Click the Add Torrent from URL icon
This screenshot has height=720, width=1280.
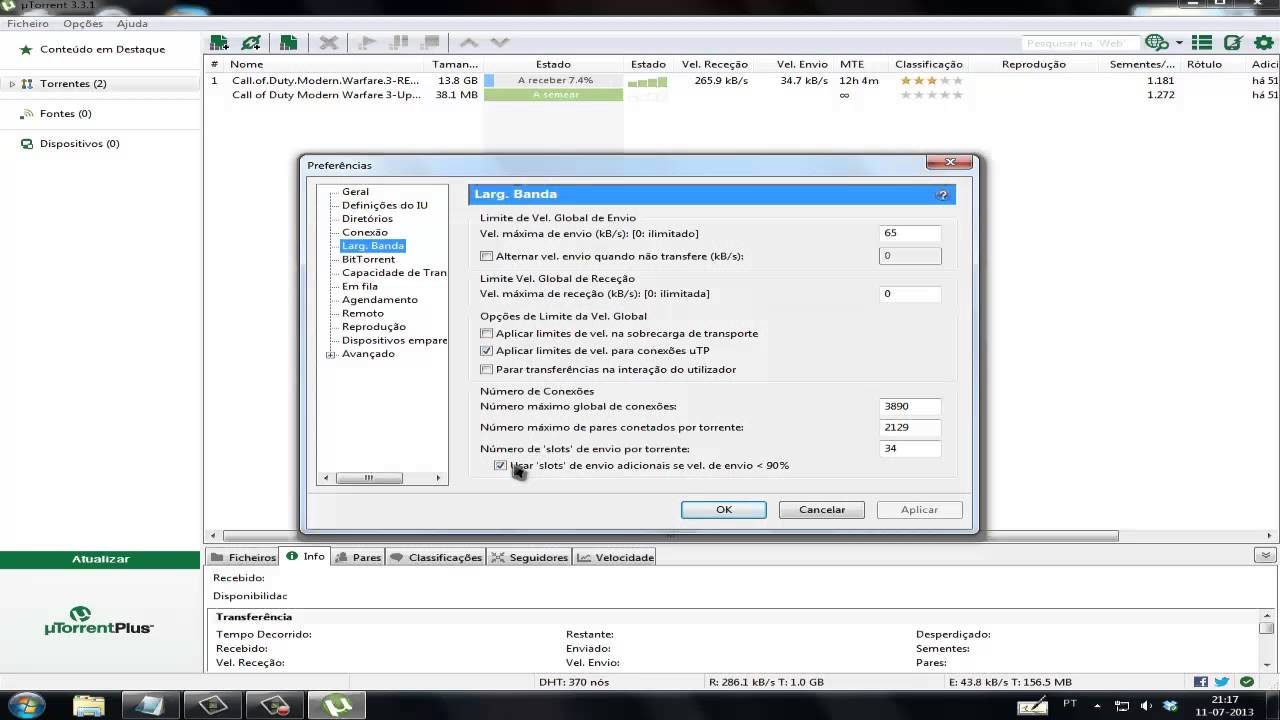251,43
